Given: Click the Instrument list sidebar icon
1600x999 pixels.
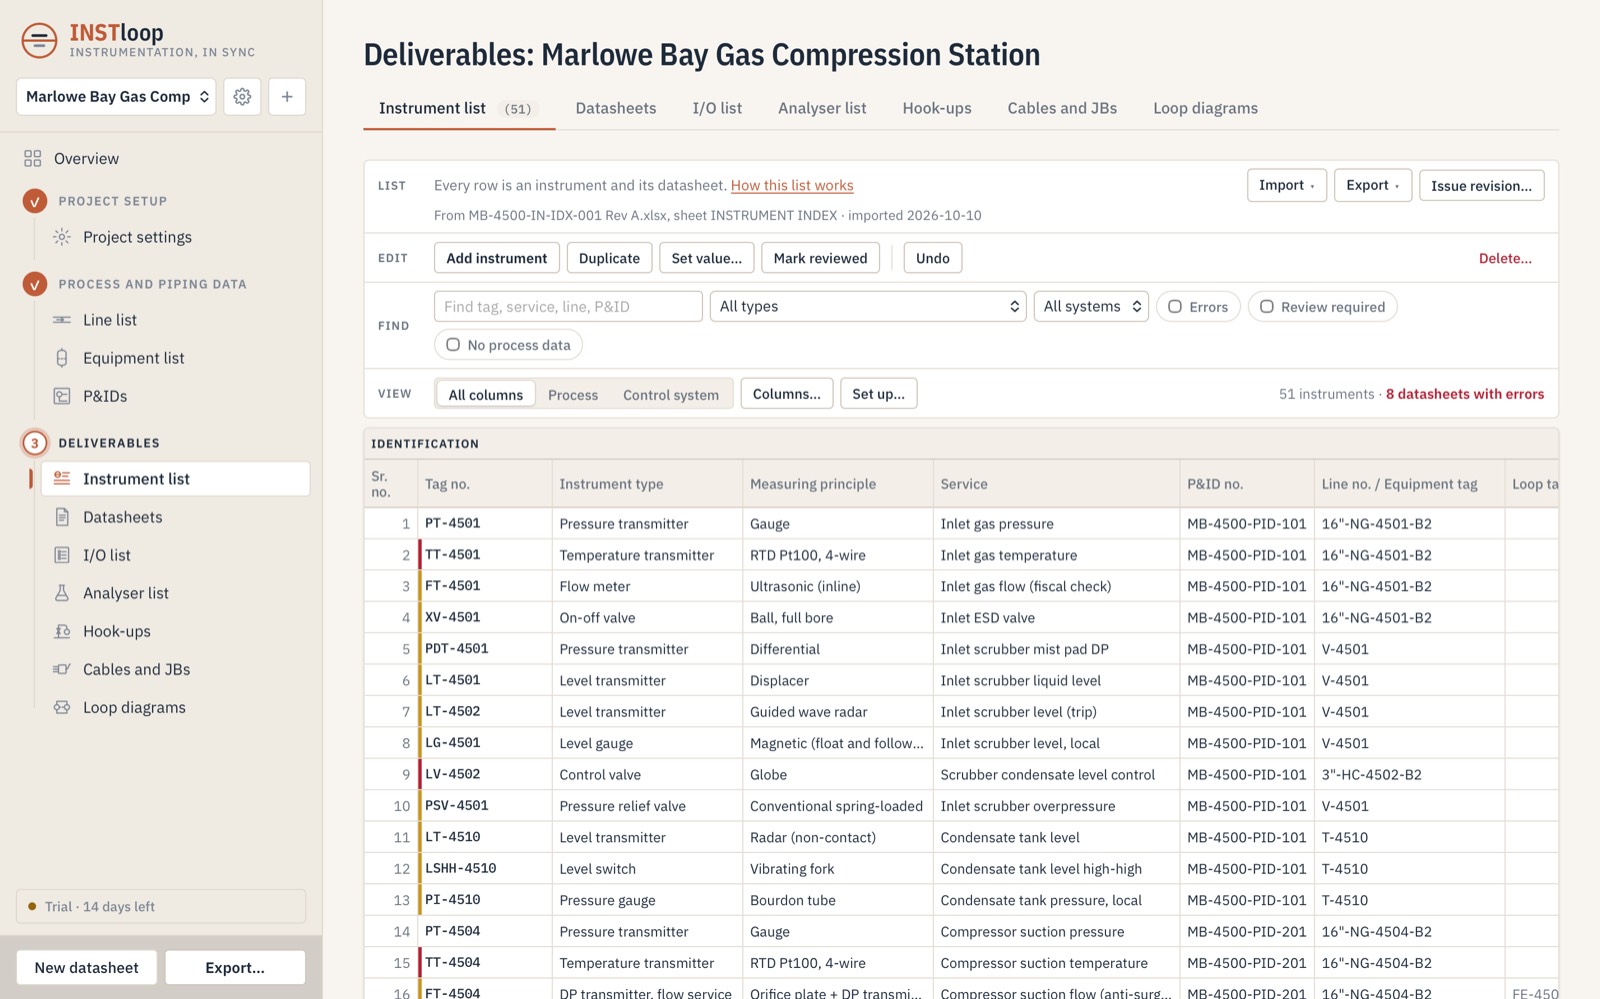Looking at the screenshot, I should (62, 479).
